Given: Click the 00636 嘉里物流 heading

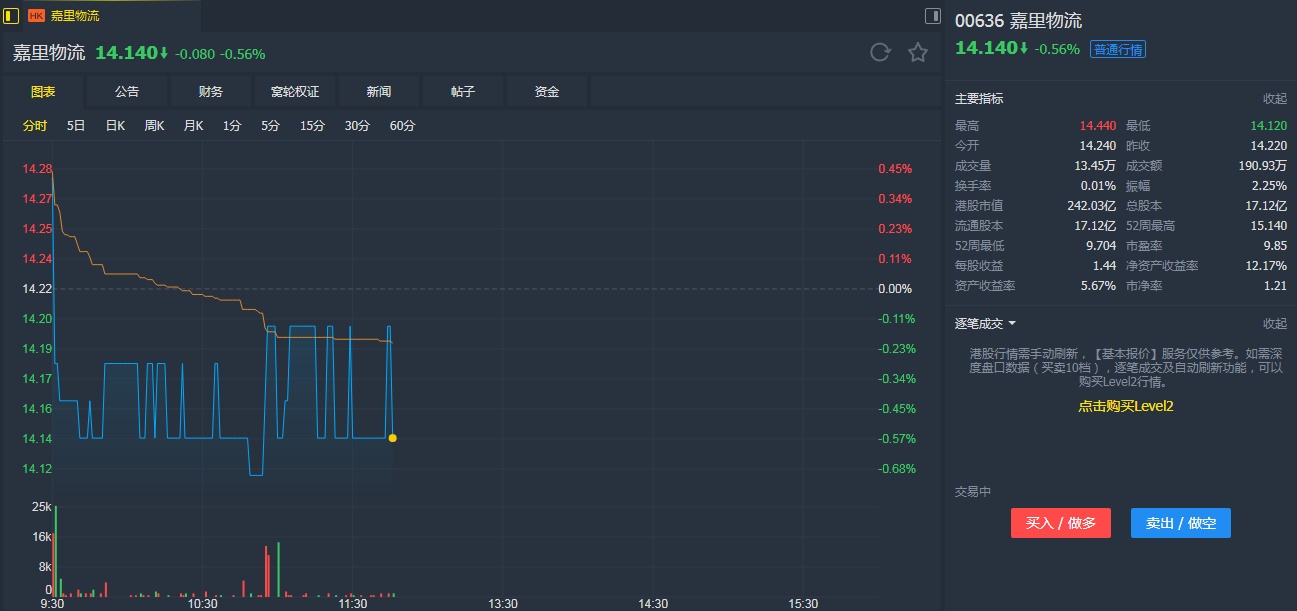Looking at the screenshot, I should pos(1018,21).
